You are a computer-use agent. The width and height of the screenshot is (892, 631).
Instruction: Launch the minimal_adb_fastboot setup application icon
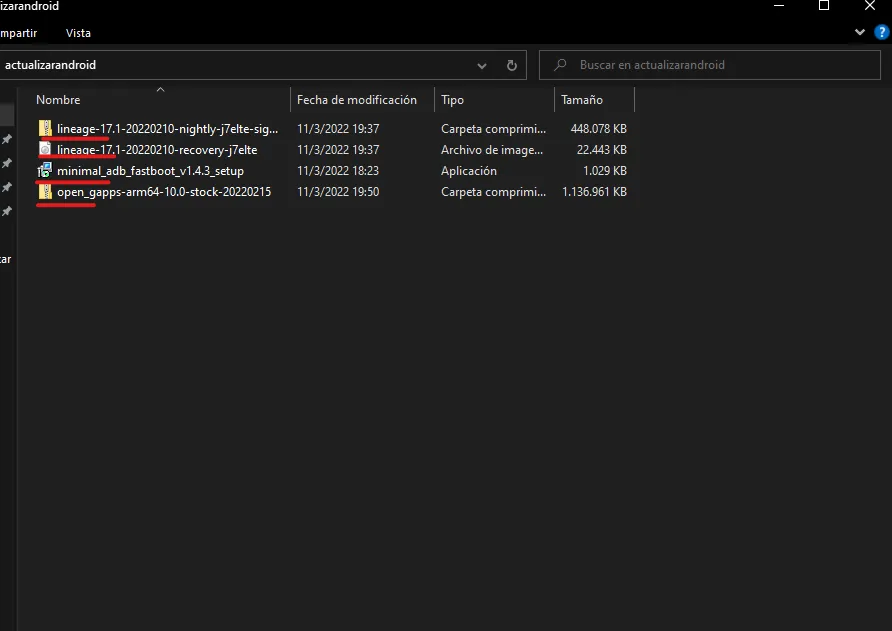pyautogui.click(x=44, y=170)
